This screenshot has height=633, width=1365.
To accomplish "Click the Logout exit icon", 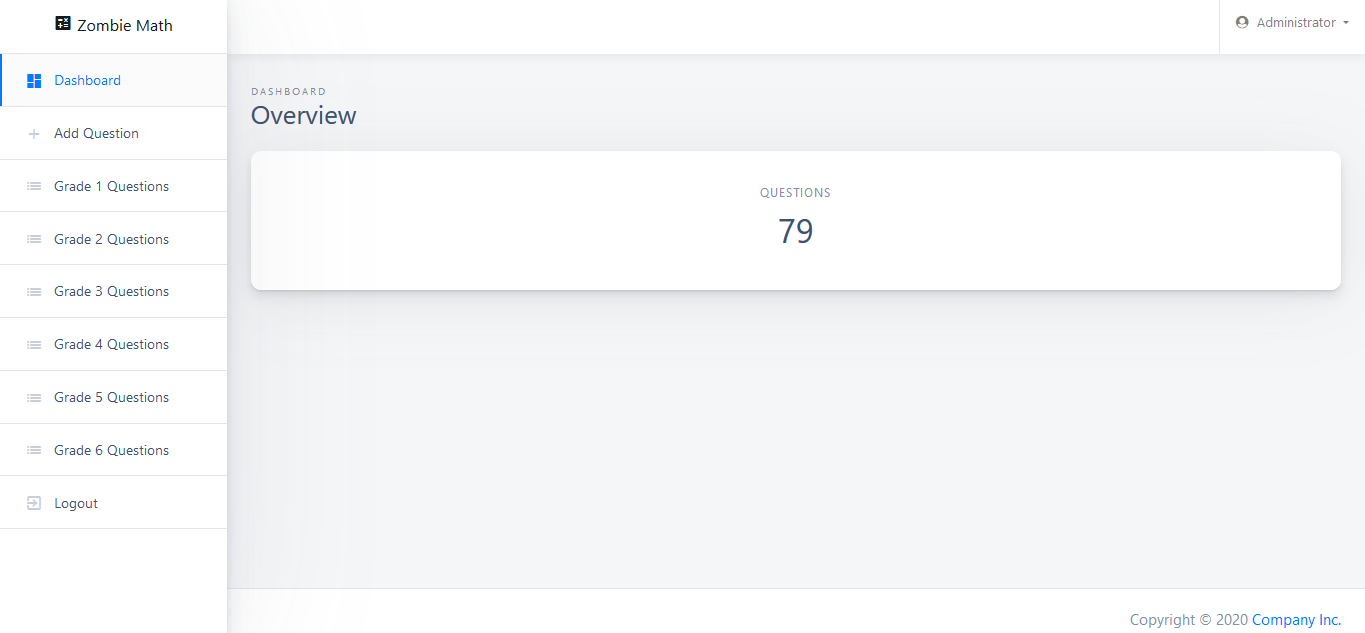I will point(34,504).
